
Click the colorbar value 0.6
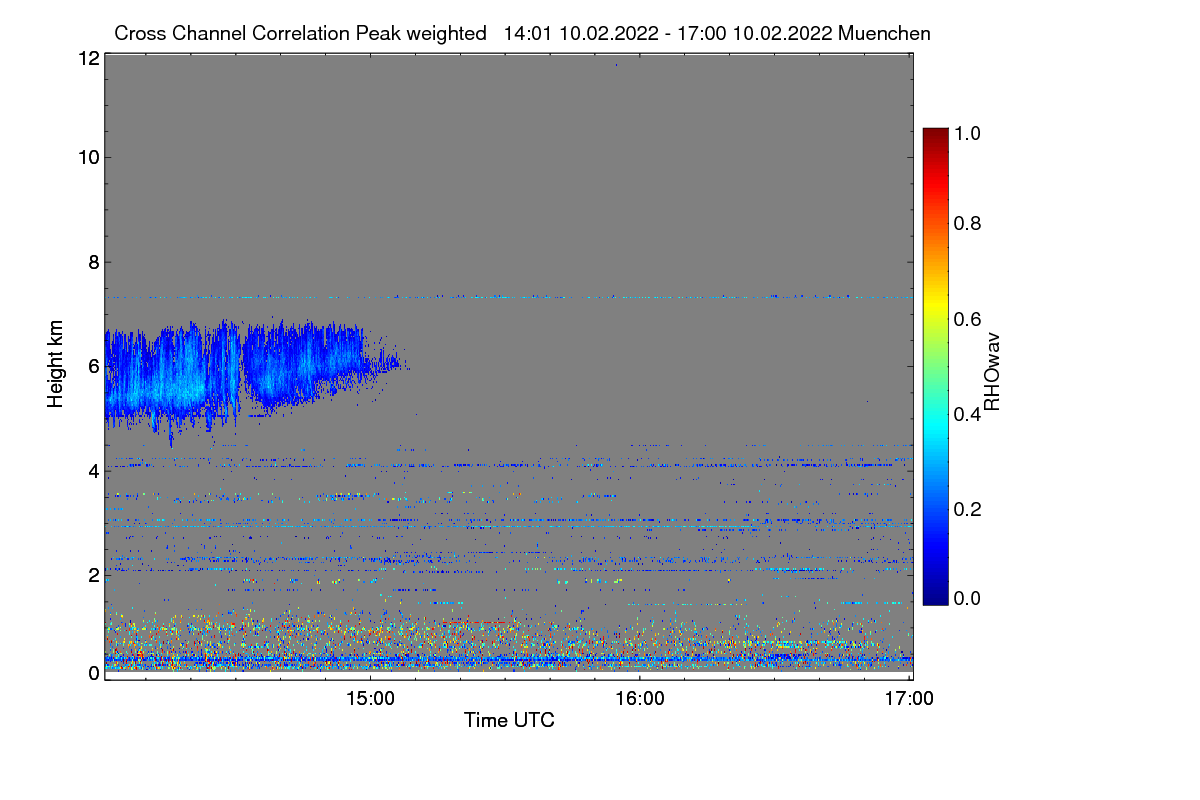click(969, 319)
